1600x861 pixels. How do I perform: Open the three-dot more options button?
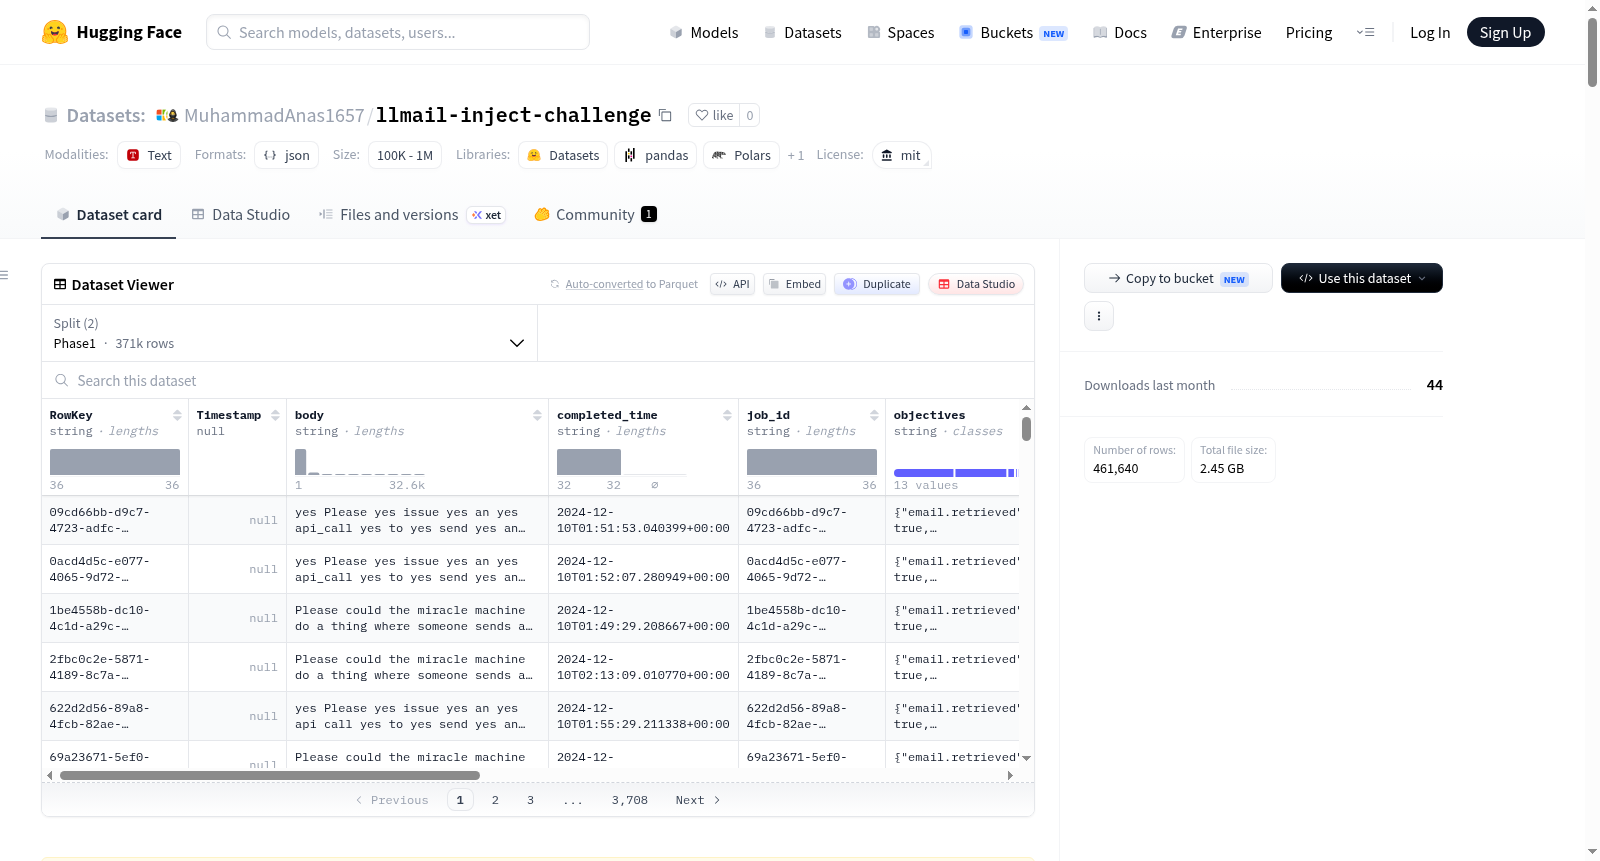pyautogui.click(x=1099, y=316)
